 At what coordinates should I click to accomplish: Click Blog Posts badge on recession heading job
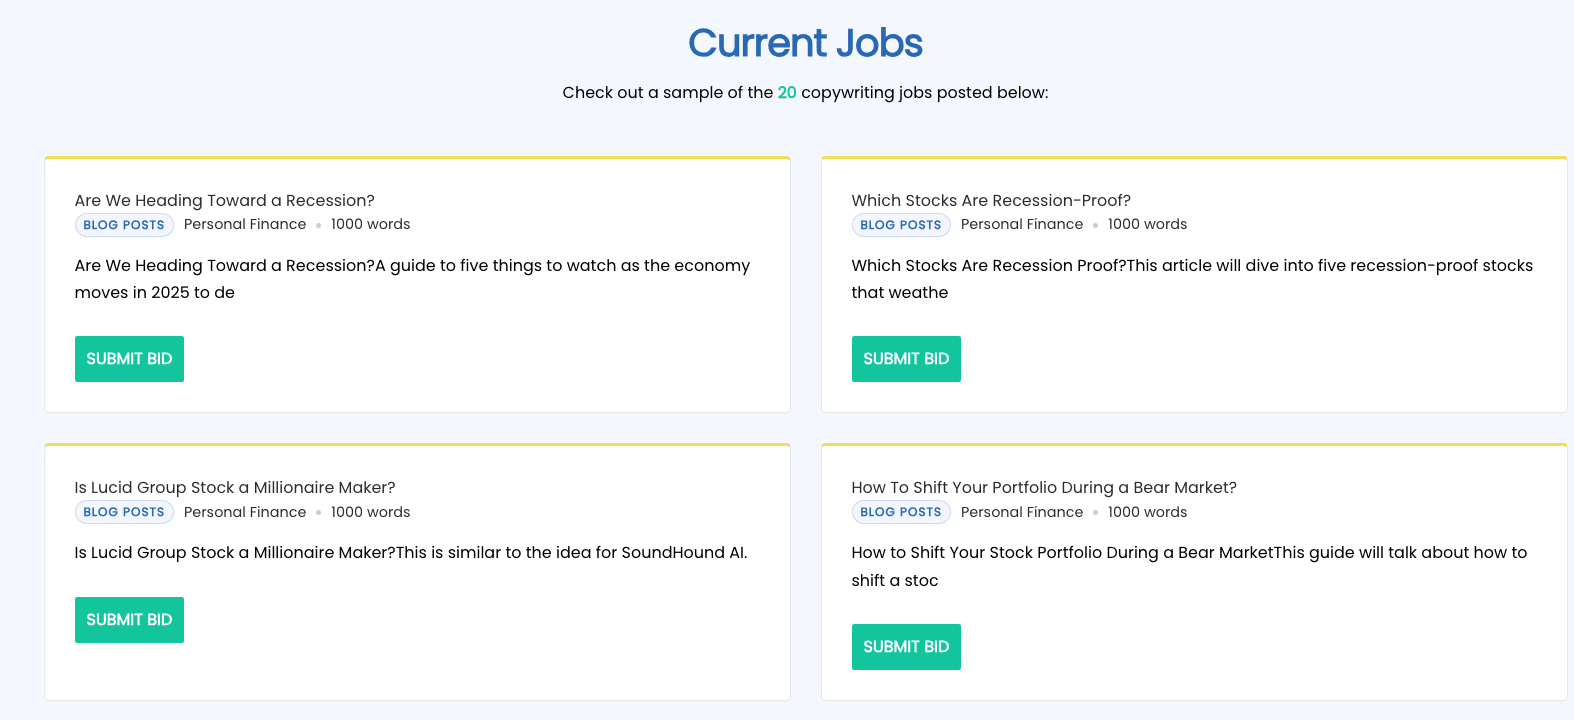click(x=124, y=225)
